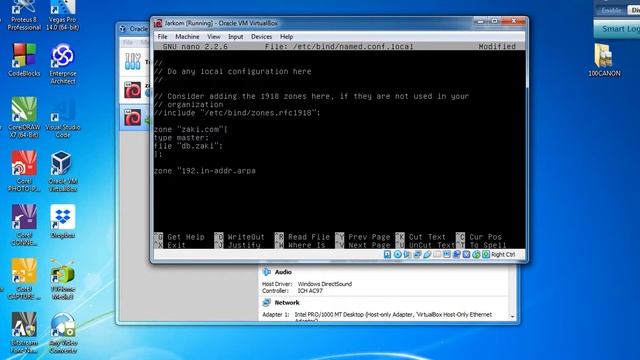Open the Input menu
The image size is (640, 360).
point(236,37)
